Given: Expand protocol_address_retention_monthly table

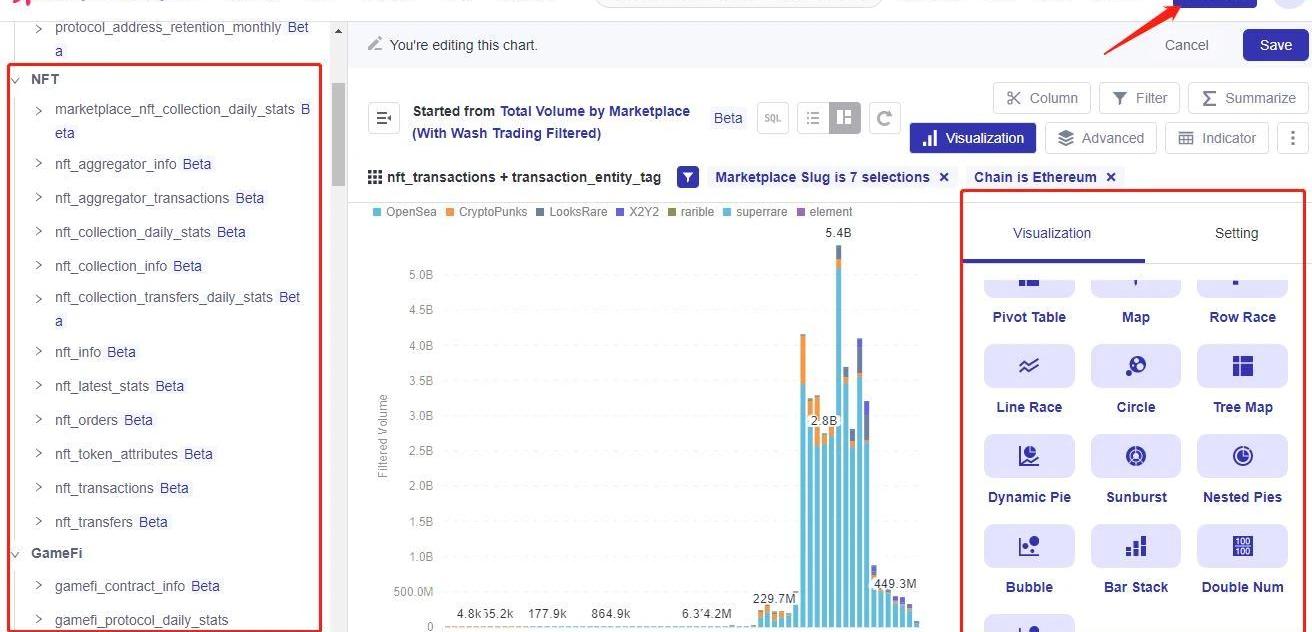Looking at the screenshot, I should 38,29.
